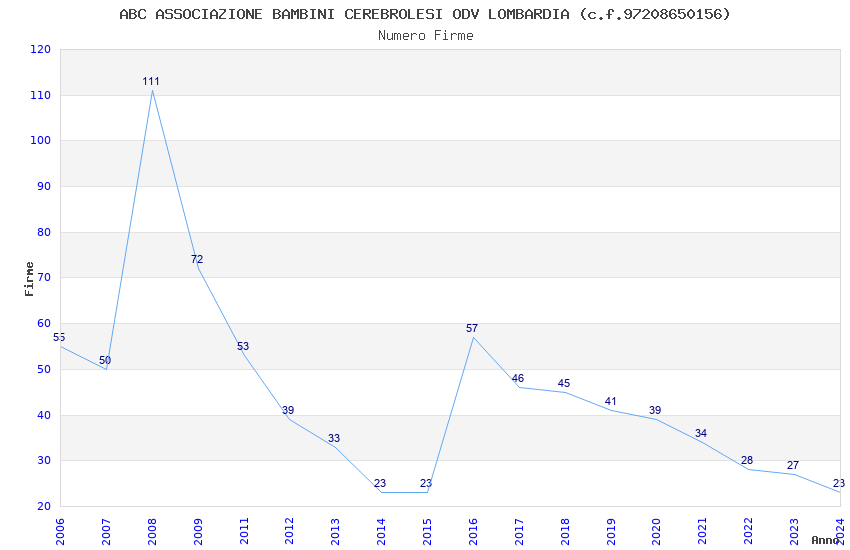
Task: Click the horizontal axis label Anno
Action: [x=825, y=540]
